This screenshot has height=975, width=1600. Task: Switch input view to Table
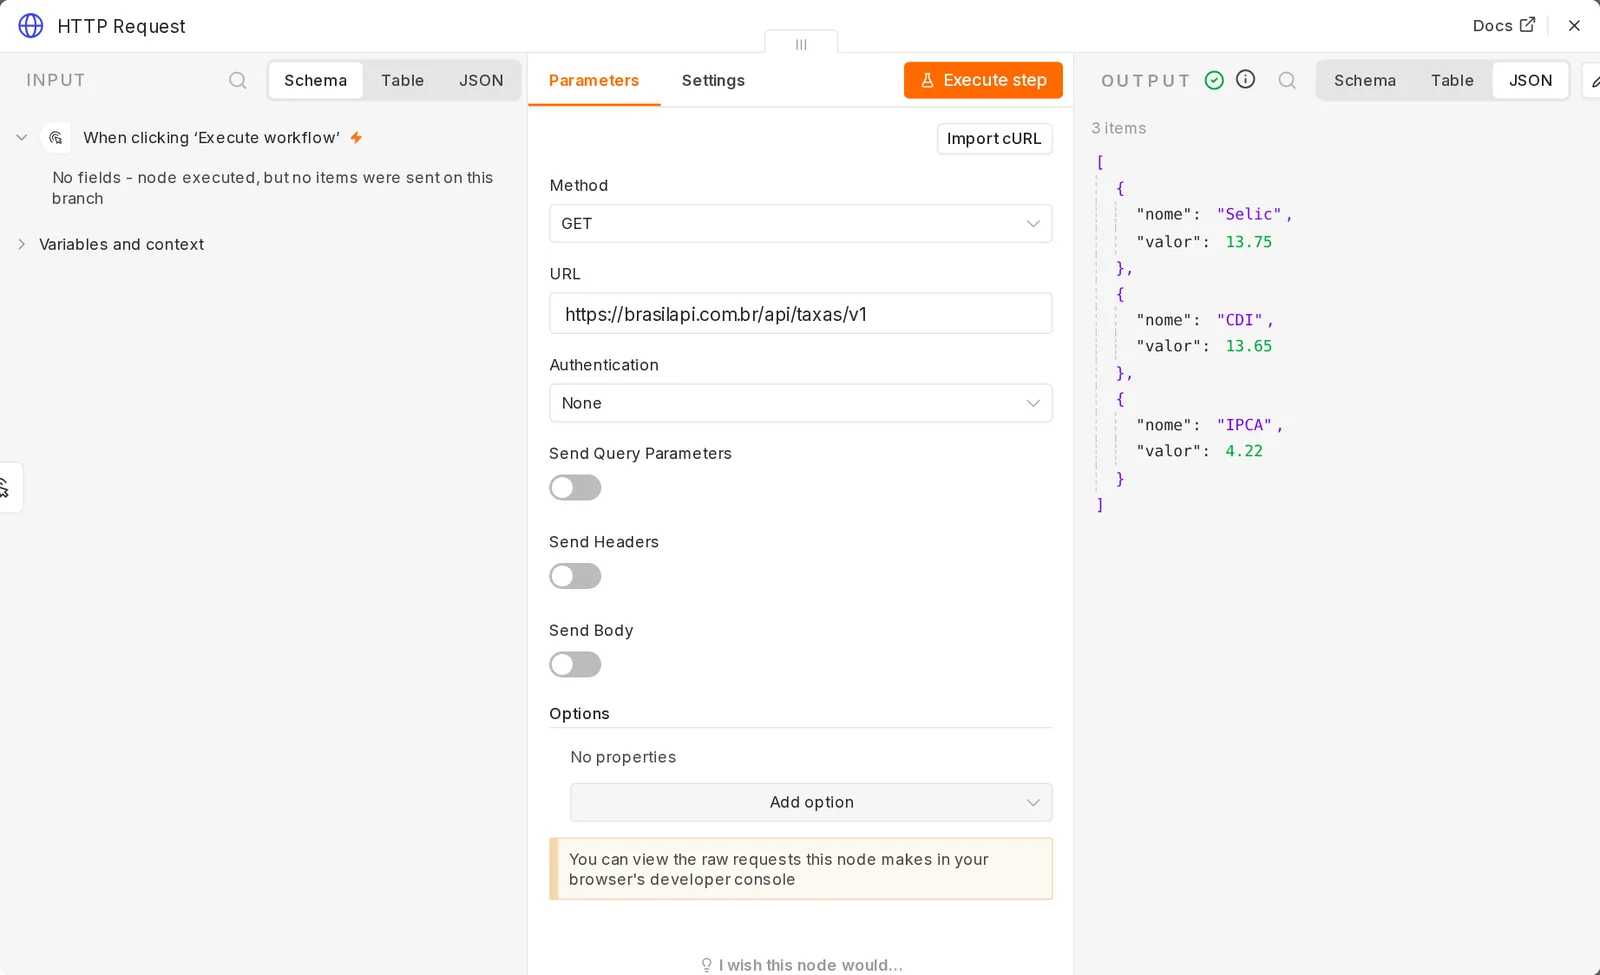tap(402, 80)
